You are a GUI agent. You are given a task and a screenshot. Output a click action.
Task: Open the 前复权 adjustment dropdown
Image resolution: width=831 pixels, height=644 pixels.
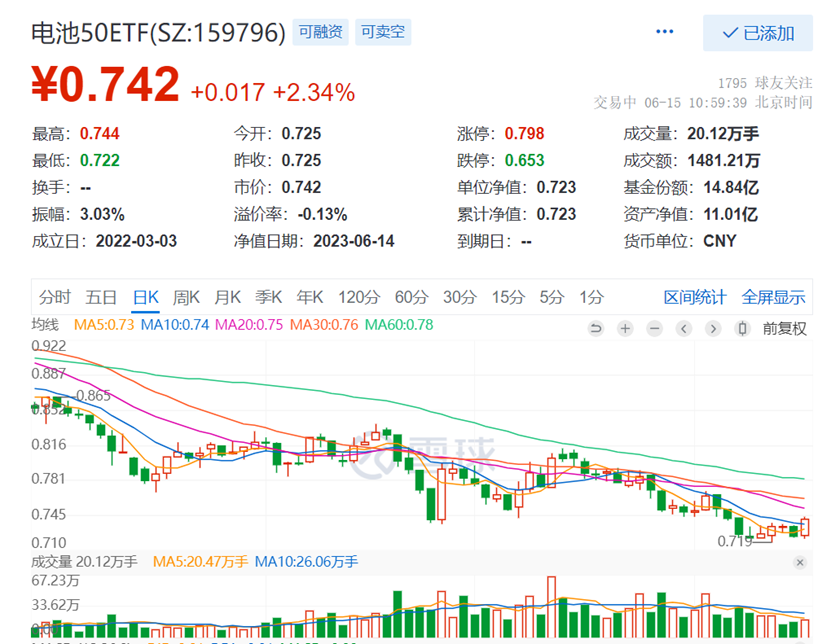point(784,329)
